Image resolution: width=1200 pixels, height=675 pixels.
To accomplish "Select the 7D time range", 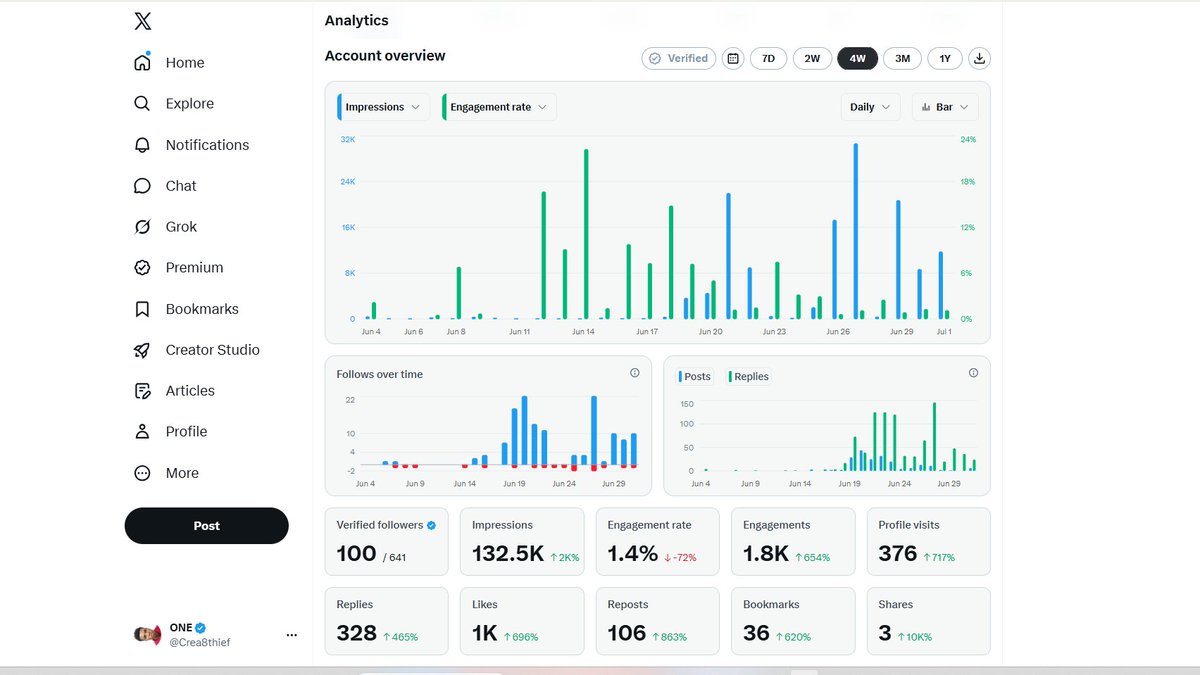I will pos(768,58).
